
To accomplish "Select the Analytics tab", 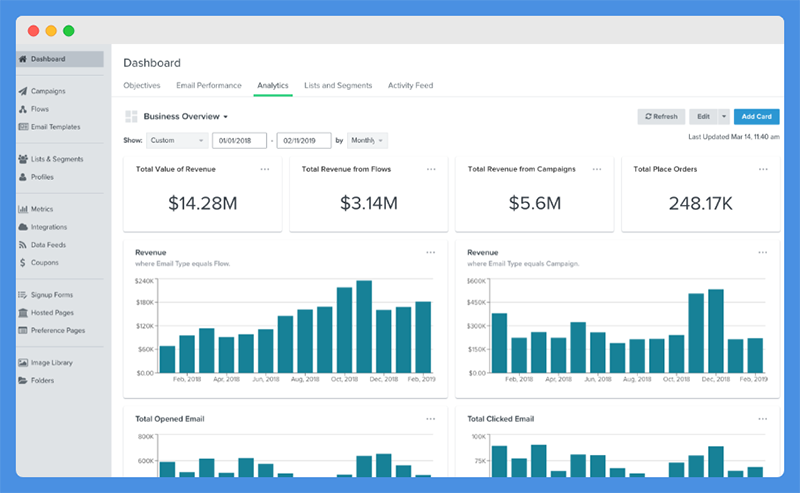I will (x=272, y=86).
